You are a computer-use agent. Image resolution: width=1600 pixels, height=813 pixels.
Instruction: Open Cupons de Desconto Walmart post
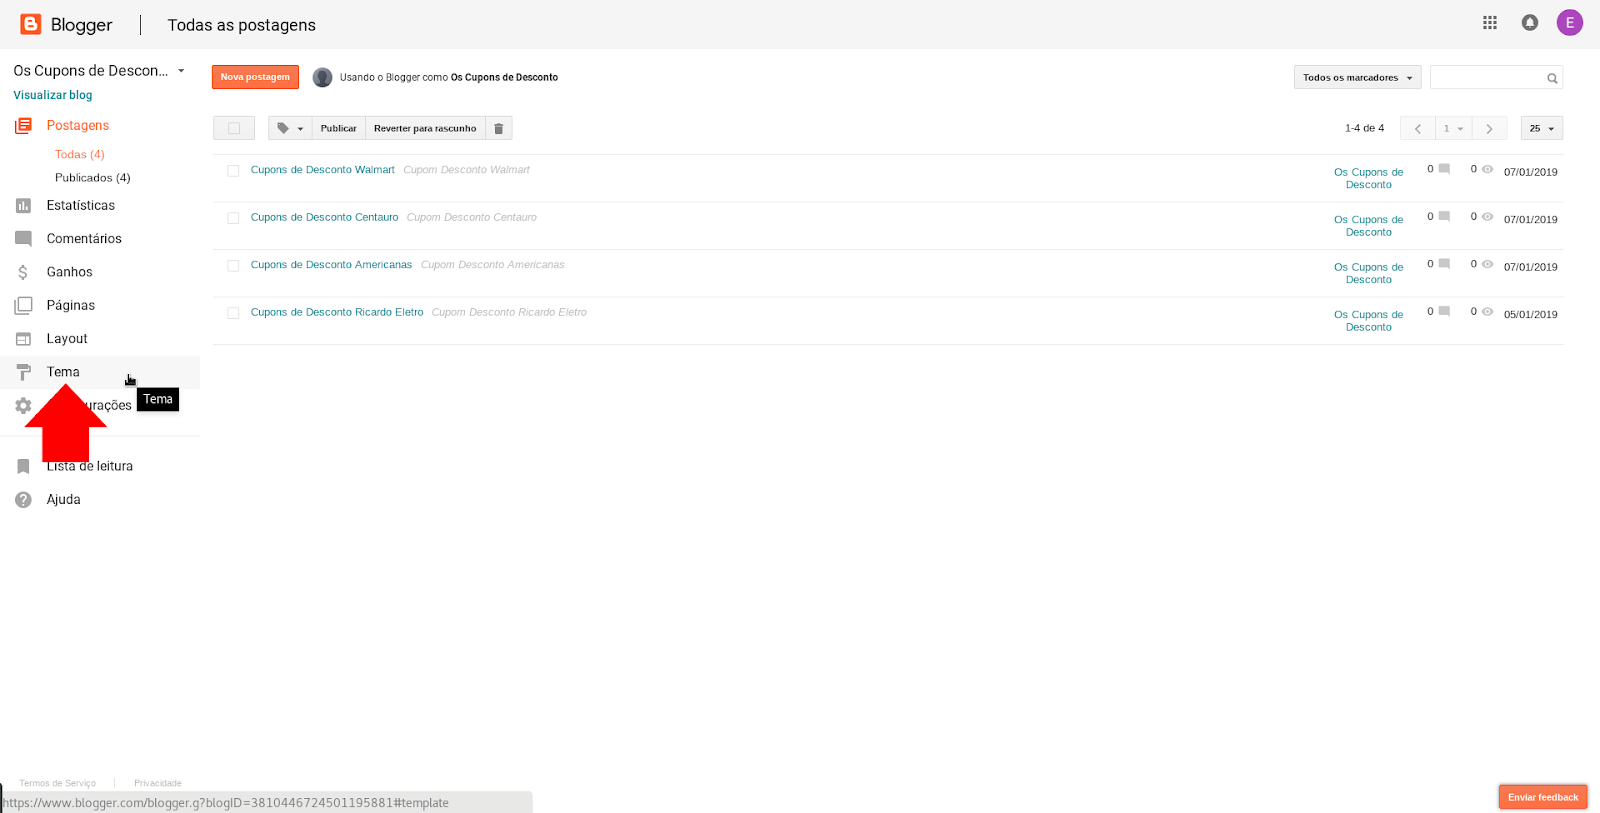pyautogui.click(x=323, y=170)
